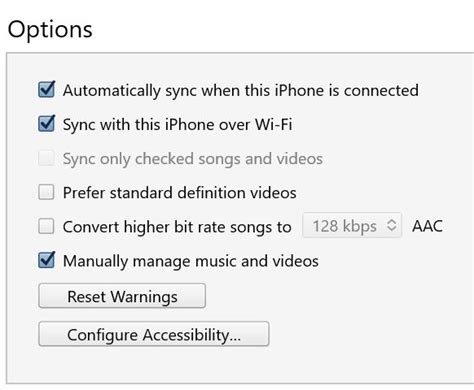
Task: Click the Options section heading
Action: pos(50,30)
